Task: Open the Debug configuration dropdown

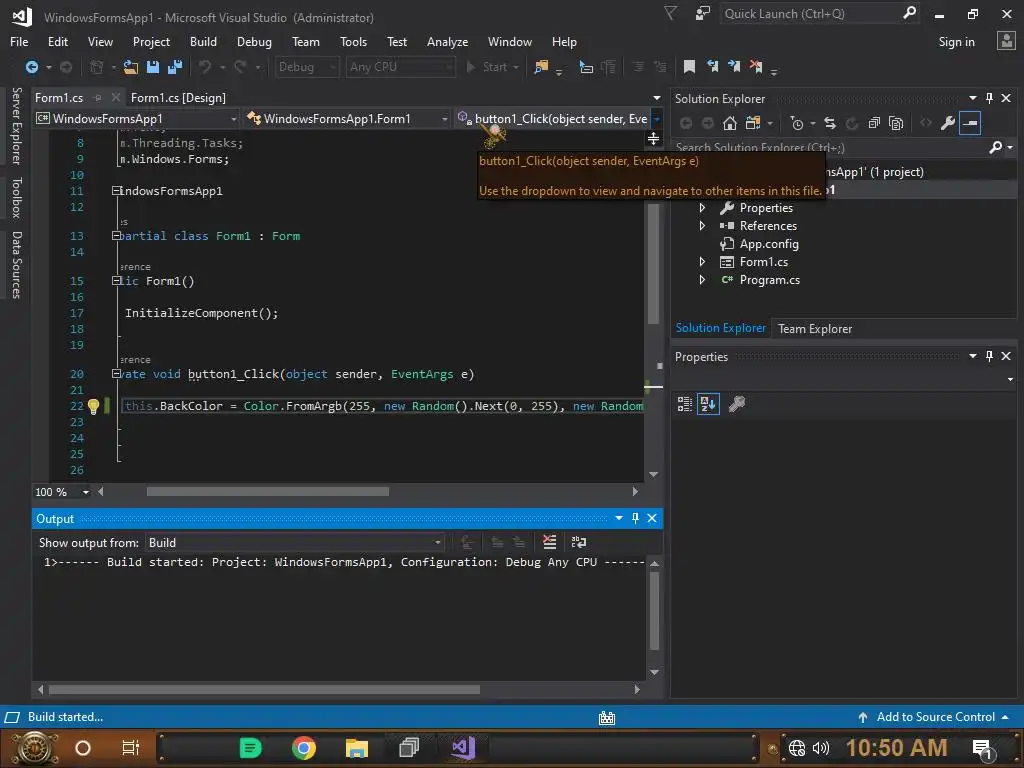Action: click(x=306, y=67)
